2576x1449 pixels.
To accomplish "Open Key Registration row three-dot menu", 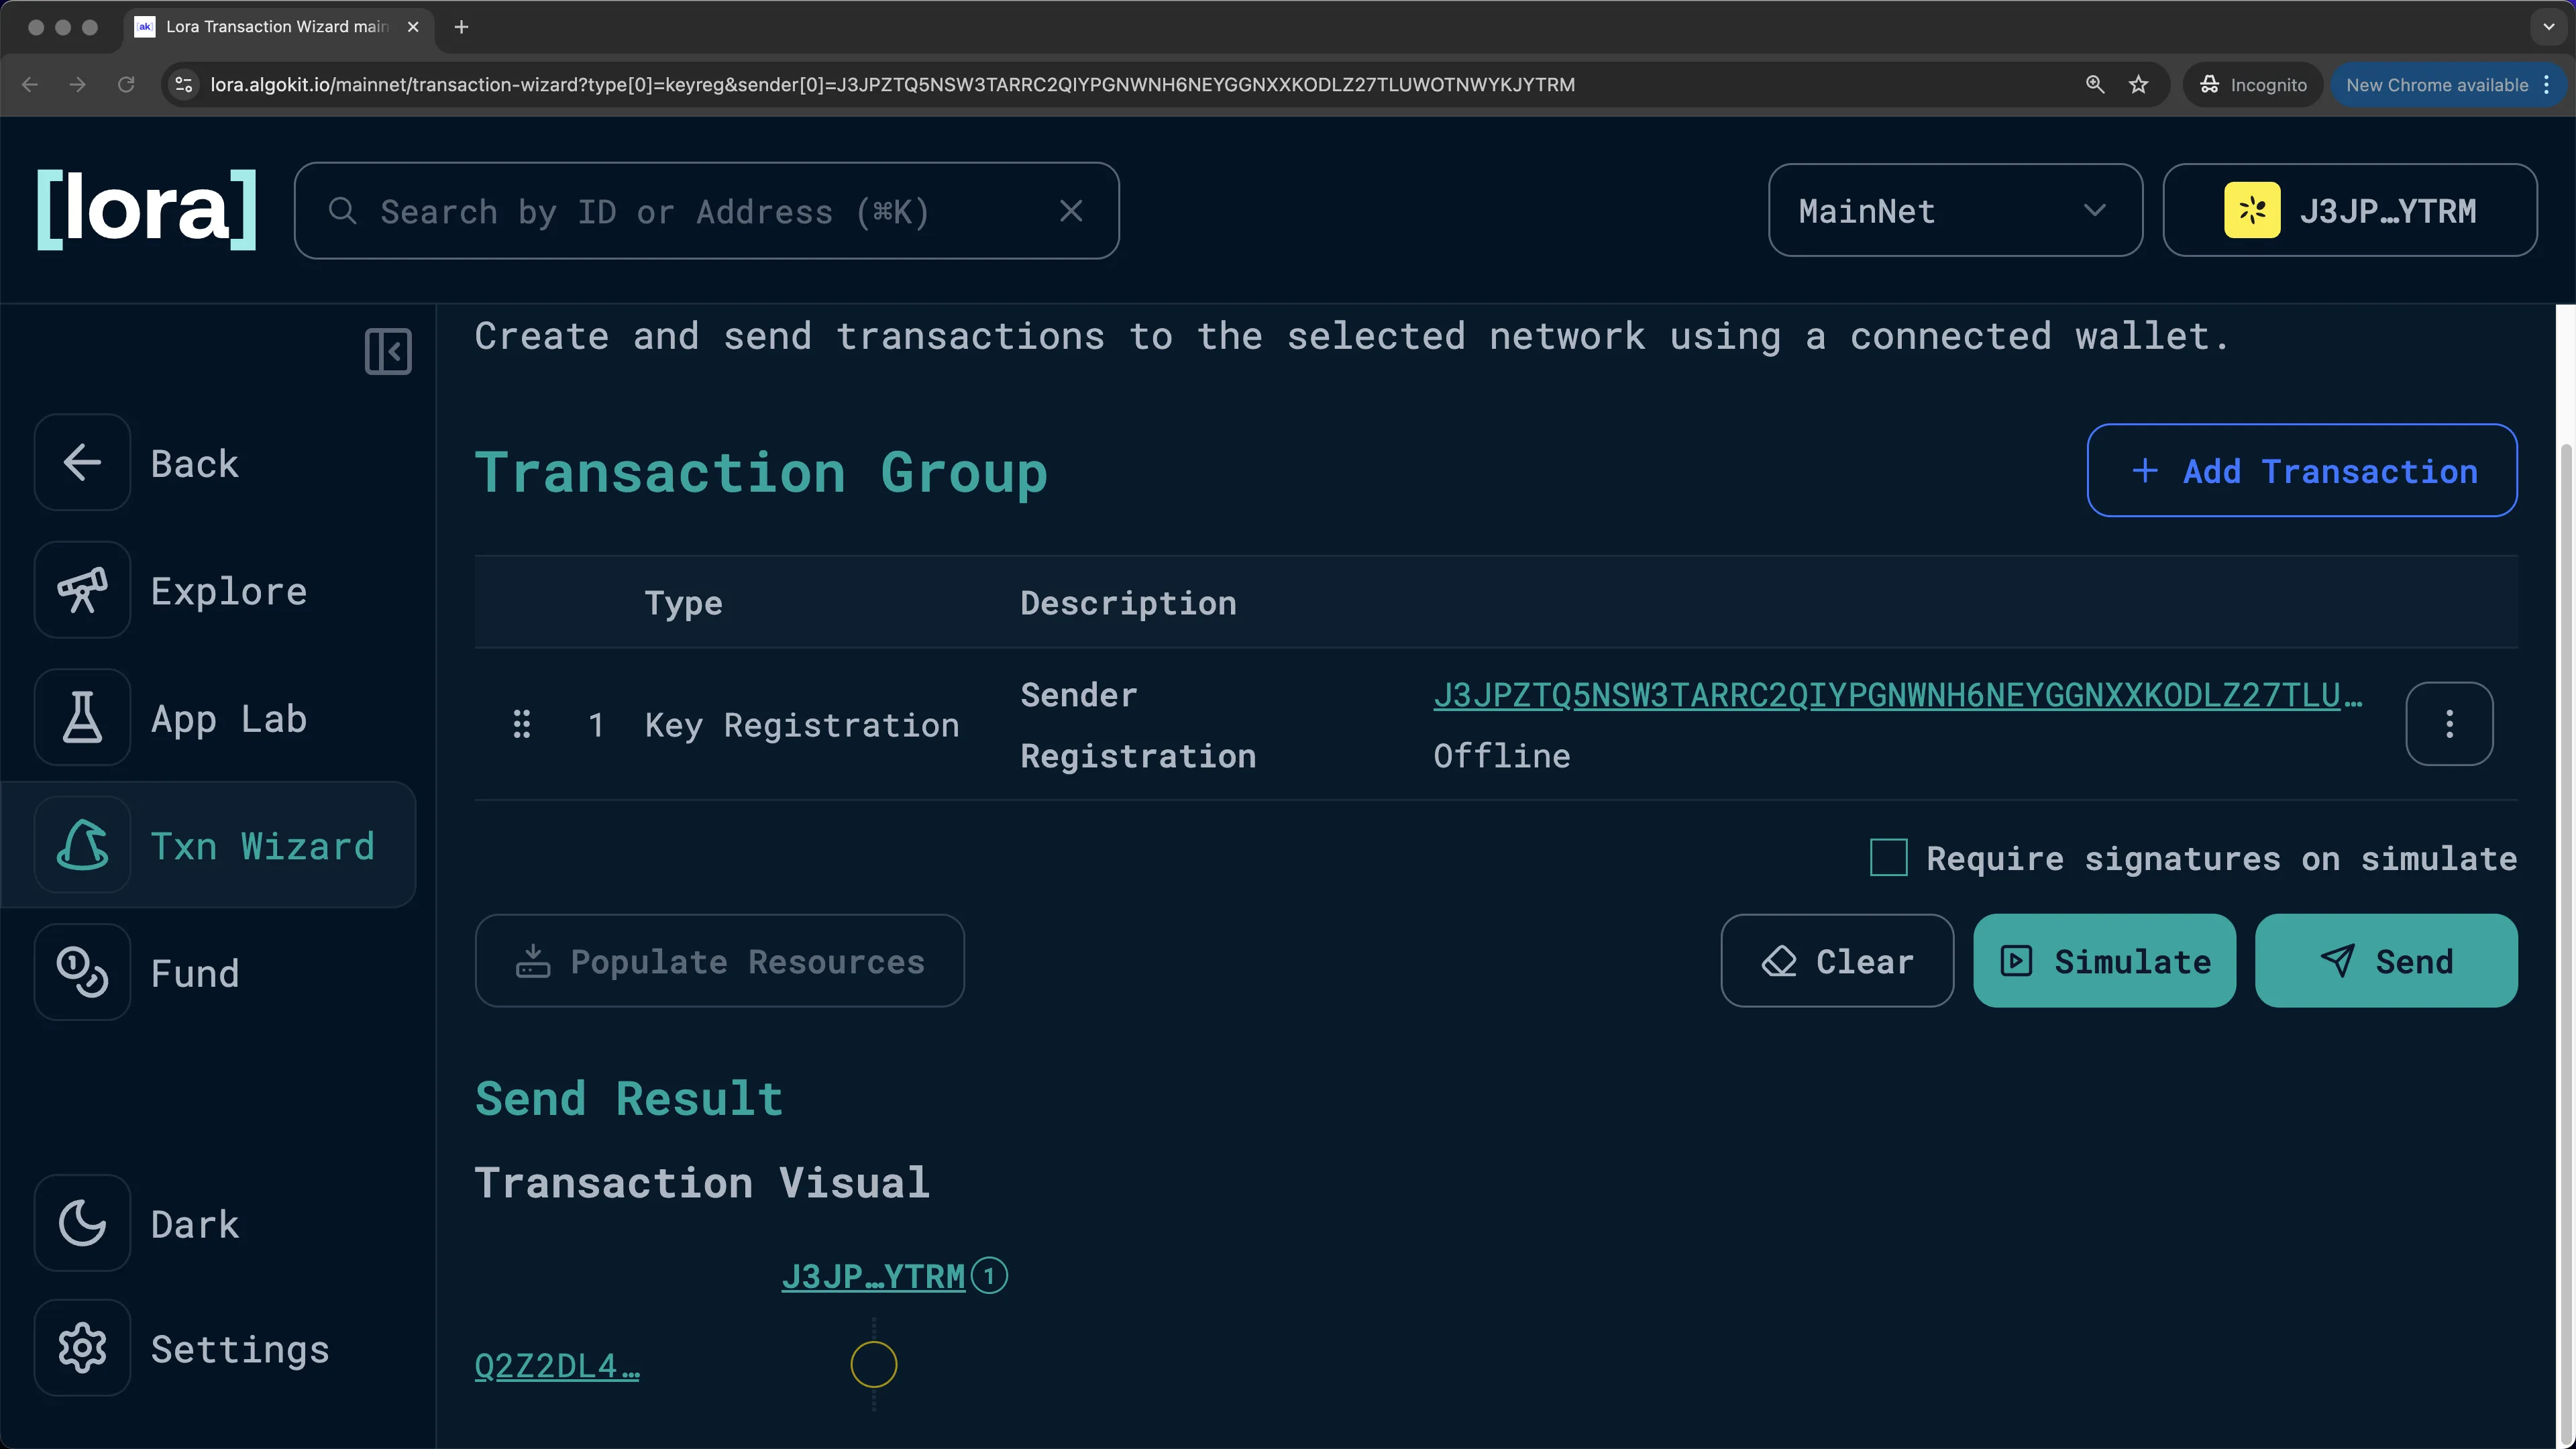I will 2449,724.
